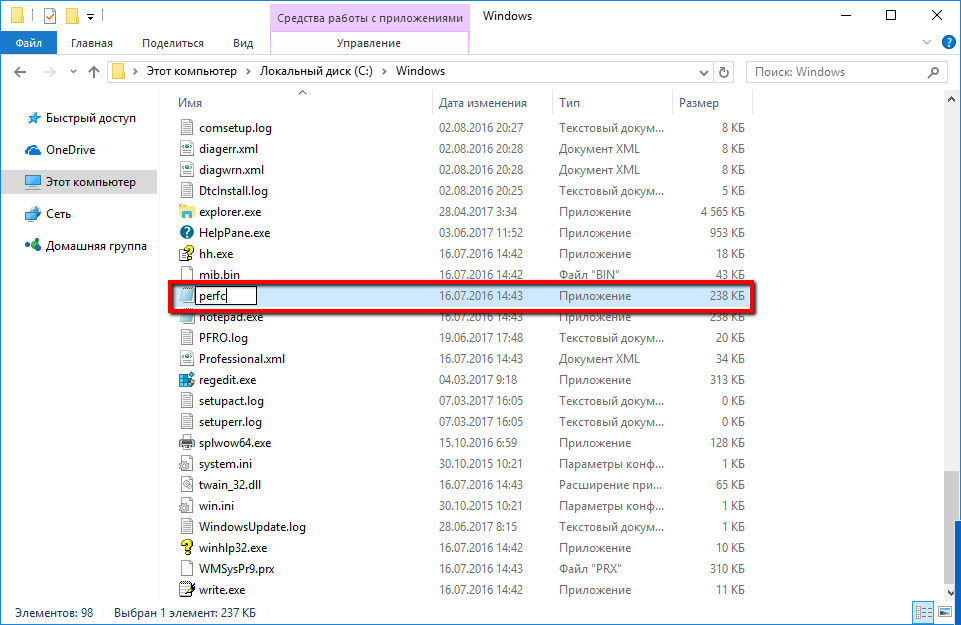
Task: Select the WindowsUpdate.log file name
Action: 253,526
